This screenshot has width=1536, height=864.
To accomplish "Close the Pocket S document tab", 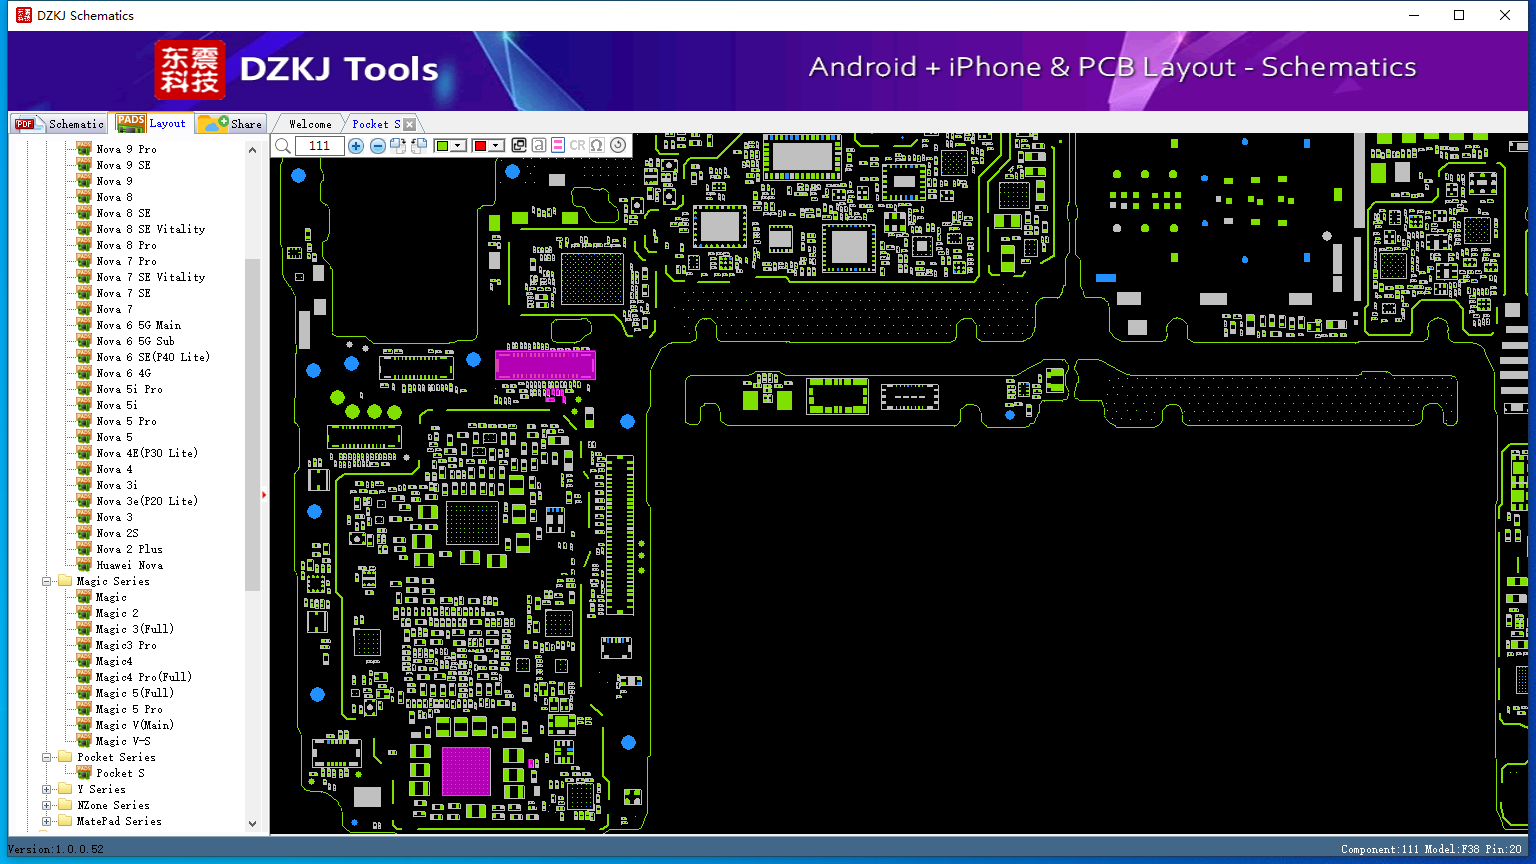I will (x=409, y=124).
